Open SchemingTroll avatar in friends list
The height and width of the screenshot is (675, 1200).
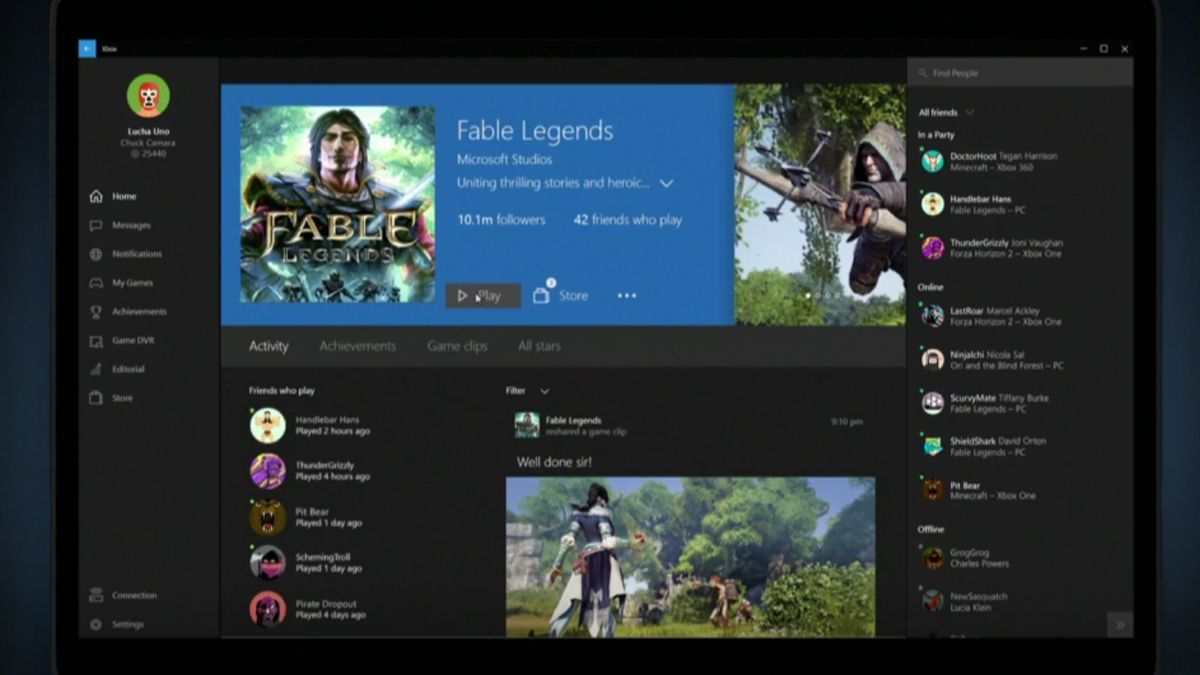click(x=267, y=563)
